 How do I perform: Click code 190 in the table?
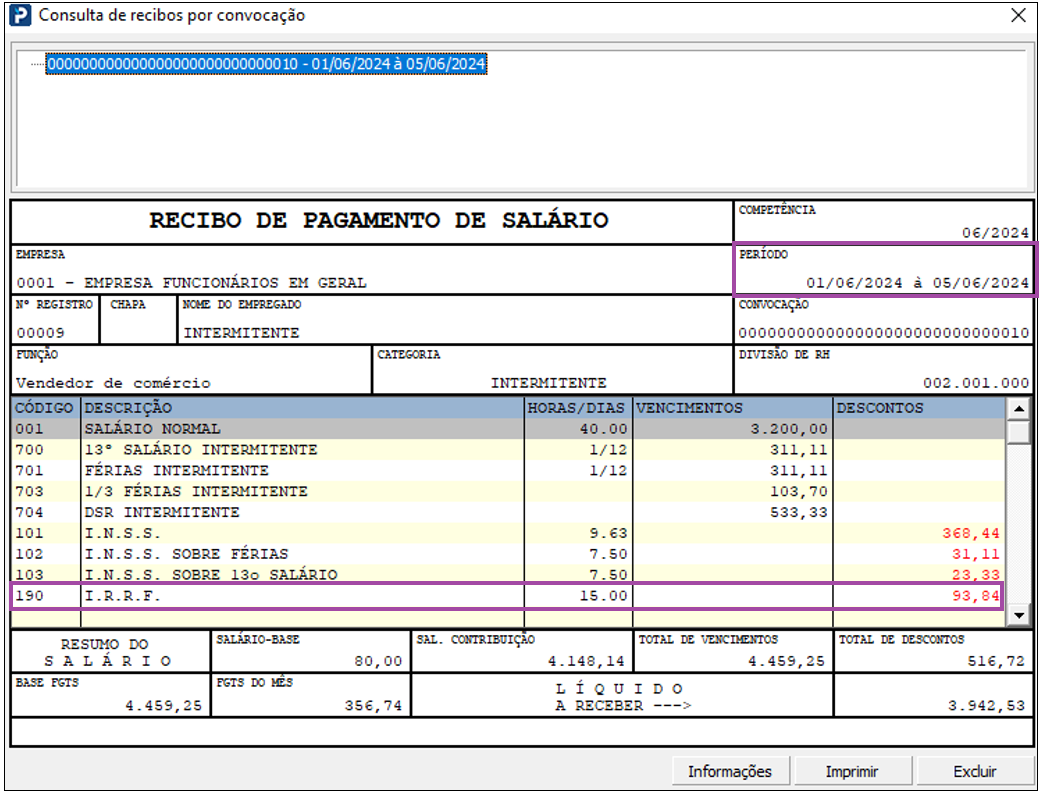29,596
